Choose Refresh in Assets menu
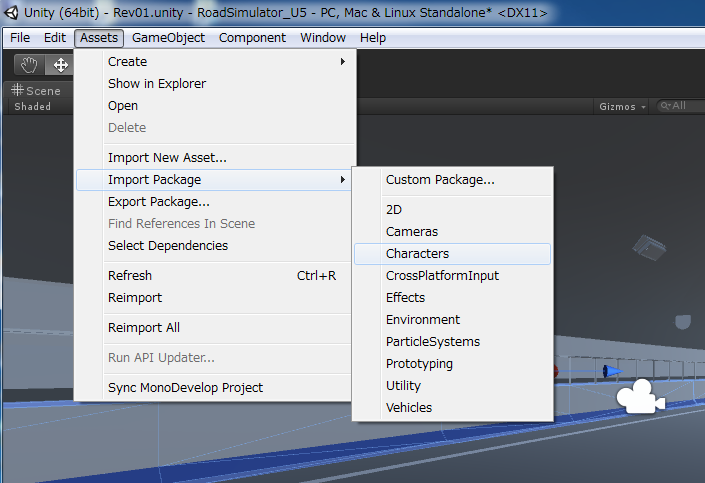 click(x=215, y=276)
